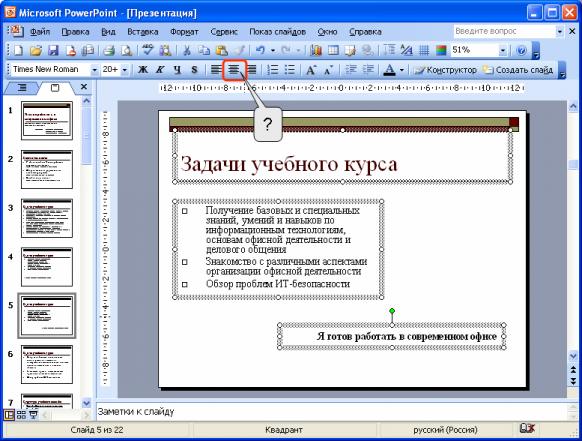Image resolution: width=582 pixels, height=441 pixels.
Task: Apply bulleted list formatting
Action: pyautogui.click(x=290, y=69)
